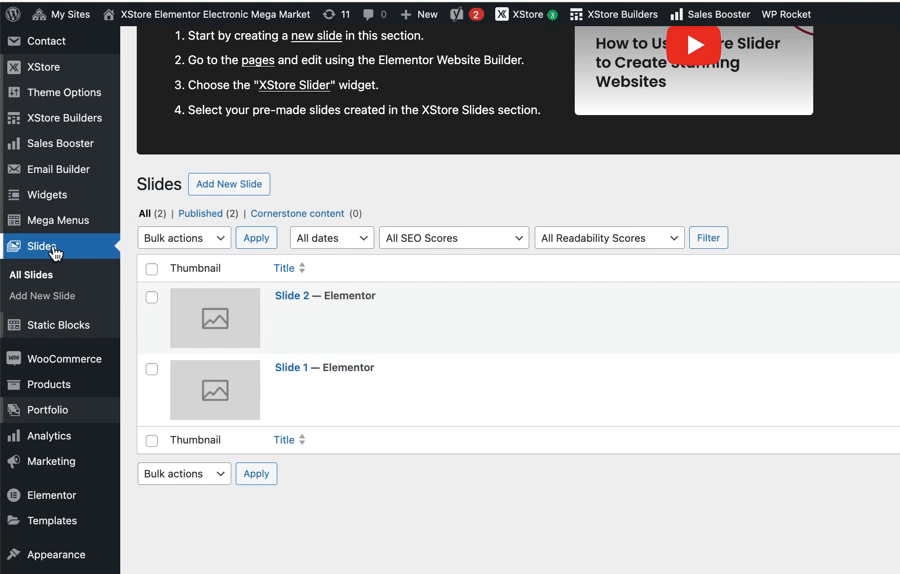This screenshot has height=574, width=900.
Task: Click the Sales Booster chart icon in admin bar
Action: (x=677, y=14)
